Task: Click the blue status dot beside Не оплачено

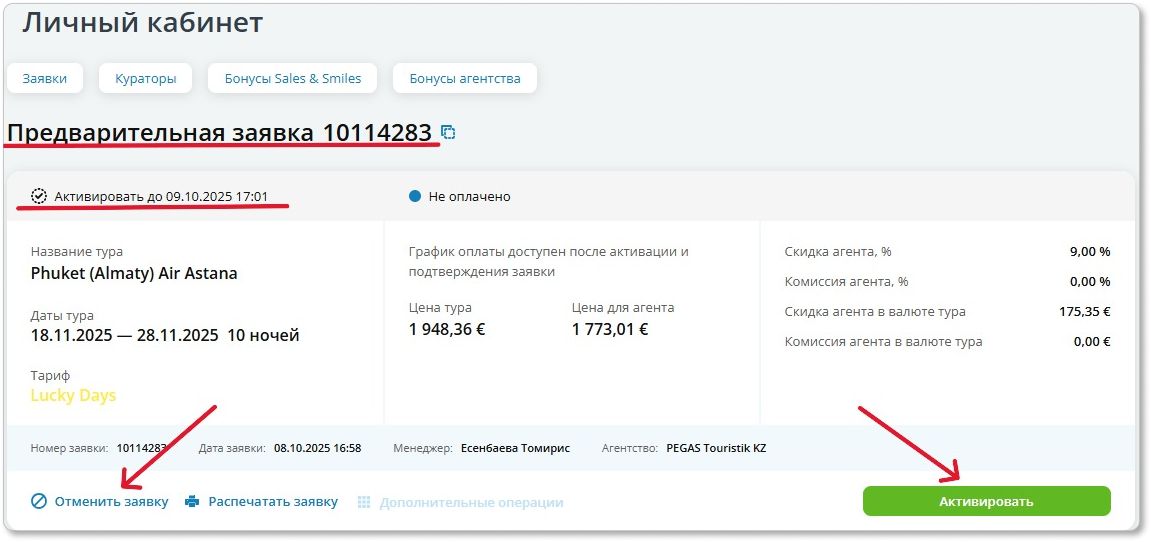Action: click(x=415, y=196)
